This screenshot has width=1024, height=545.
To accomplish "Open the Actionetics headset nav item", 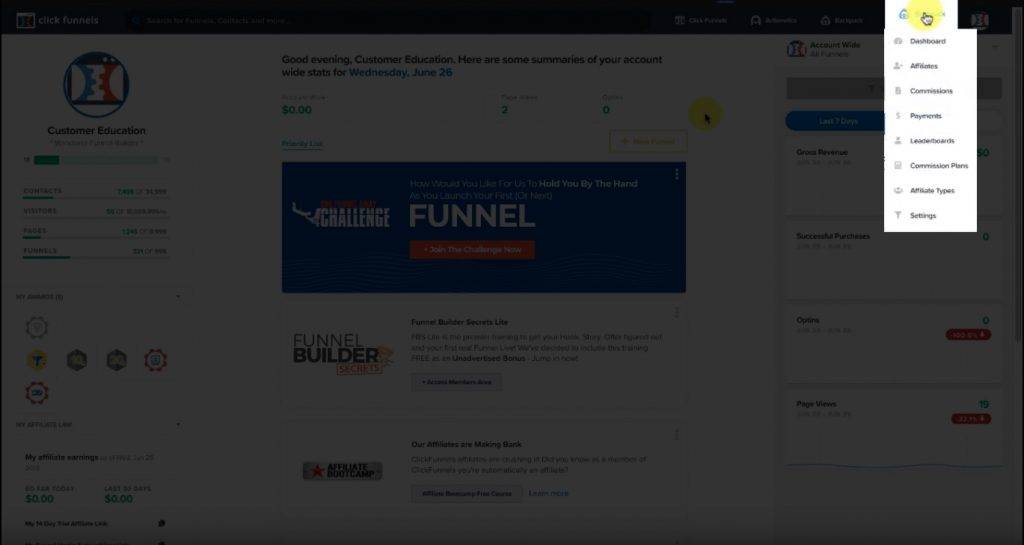I will tap(774, 20).
